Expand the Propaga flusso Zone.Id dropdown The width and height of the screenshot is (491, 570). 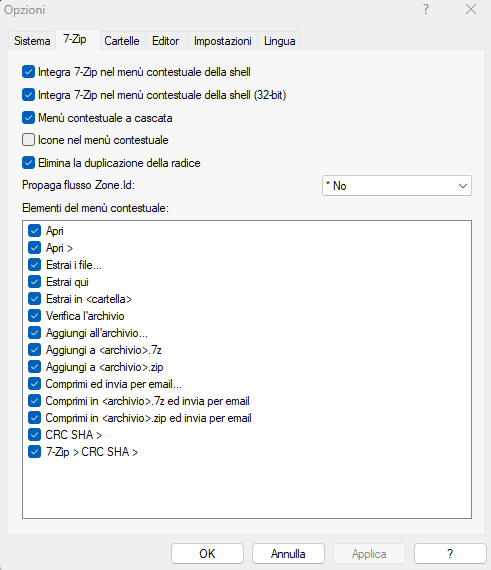coord(397,186)
